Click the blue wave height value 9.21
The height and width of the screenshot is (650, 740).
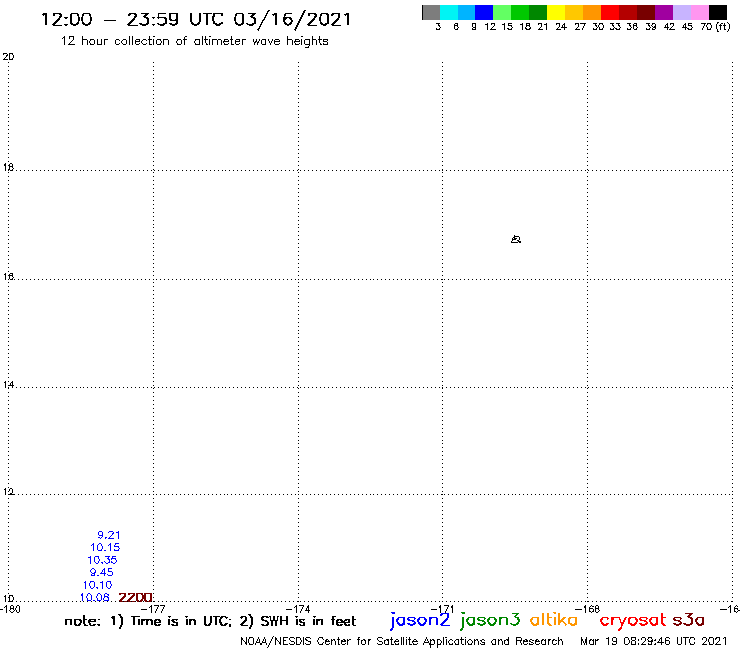(109, 535)
